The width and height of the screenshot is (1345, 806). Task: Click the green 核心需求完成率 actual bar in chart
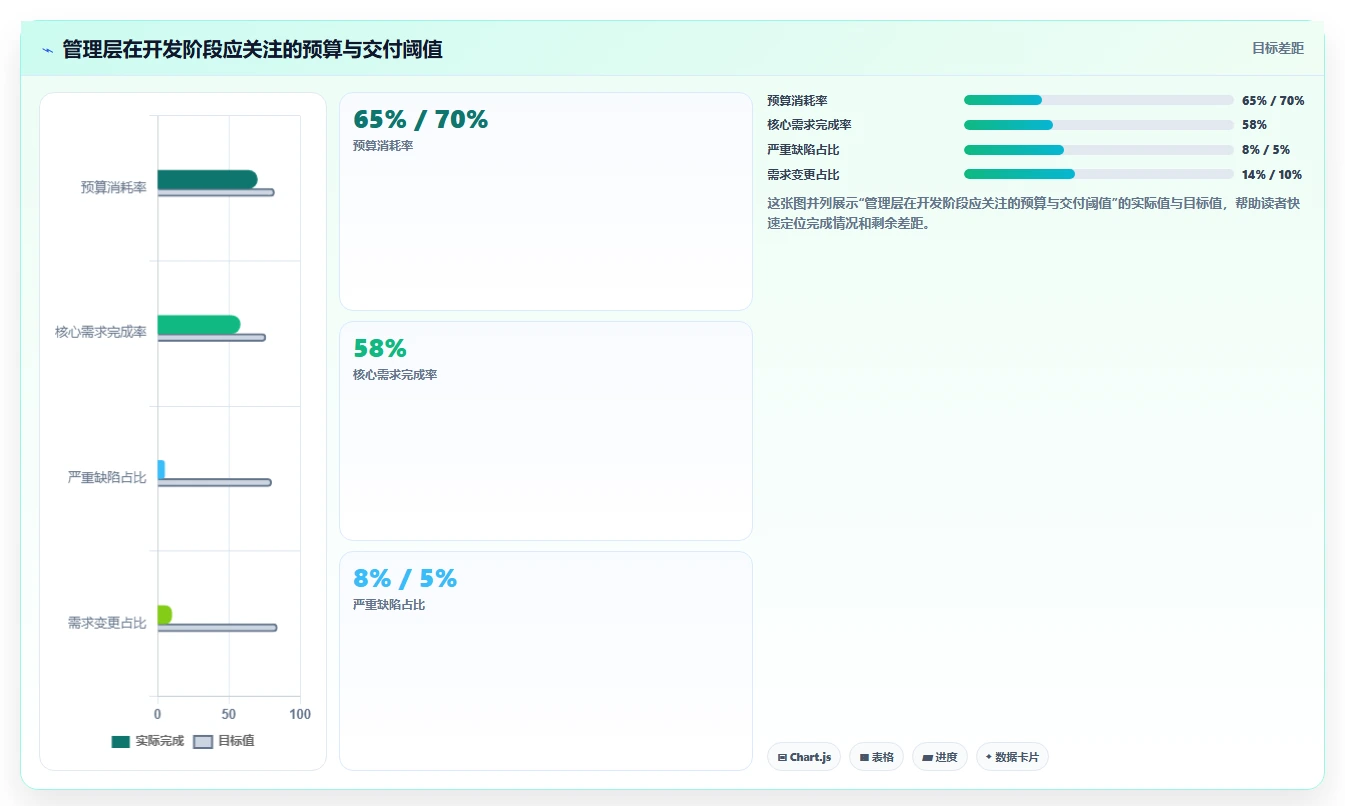[x=198, y=324]
